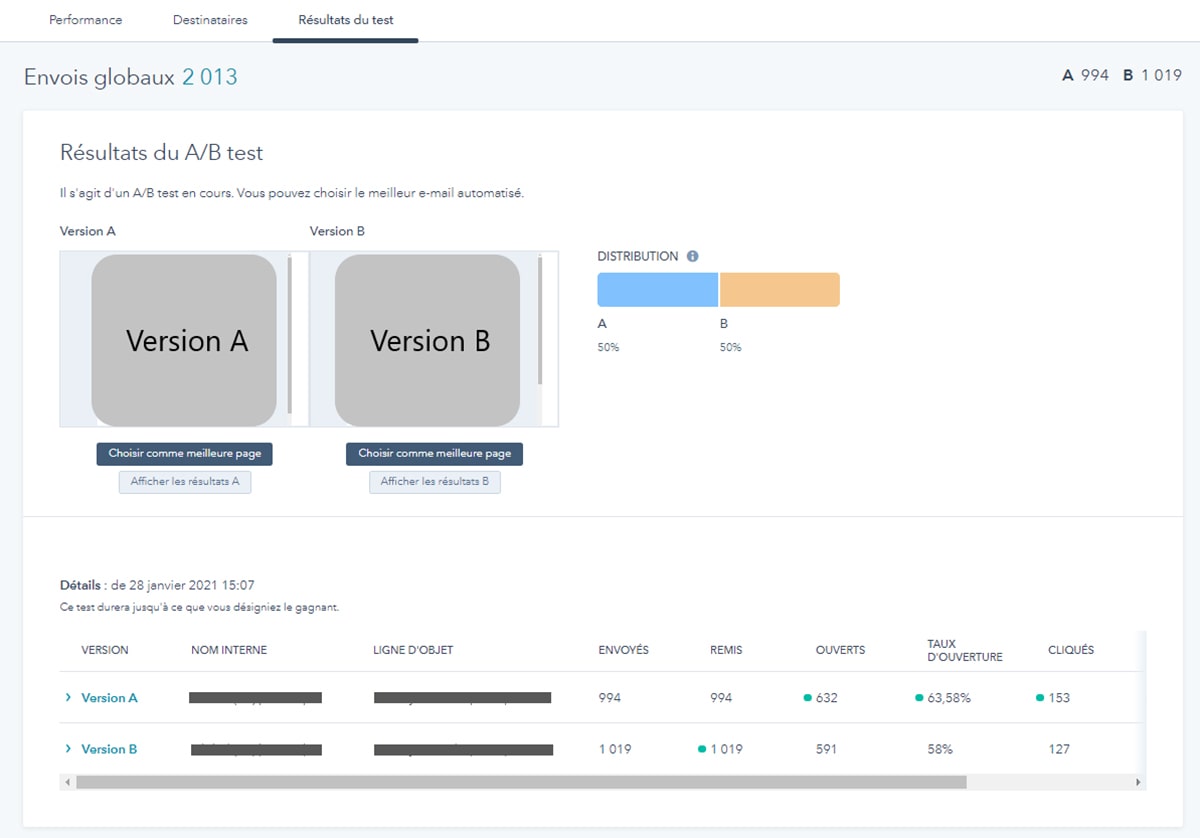Click the table scrollbar right arrow
The image size is (1200, 838).
point(1138,782)
